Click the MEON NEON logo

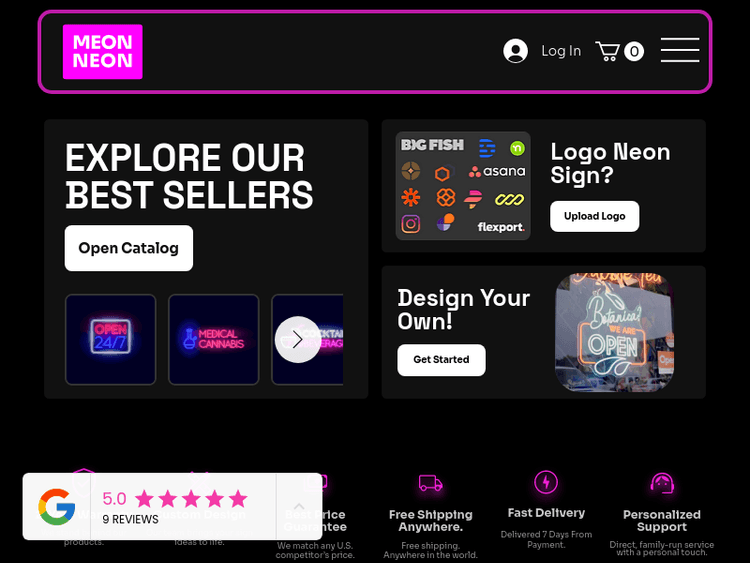point(102,52)
